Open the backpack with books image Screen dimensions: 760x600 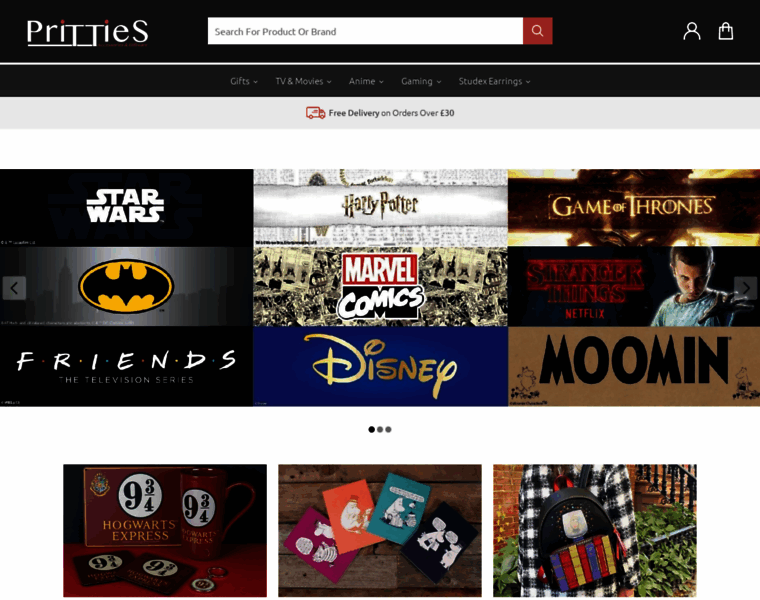click(595, 531)
